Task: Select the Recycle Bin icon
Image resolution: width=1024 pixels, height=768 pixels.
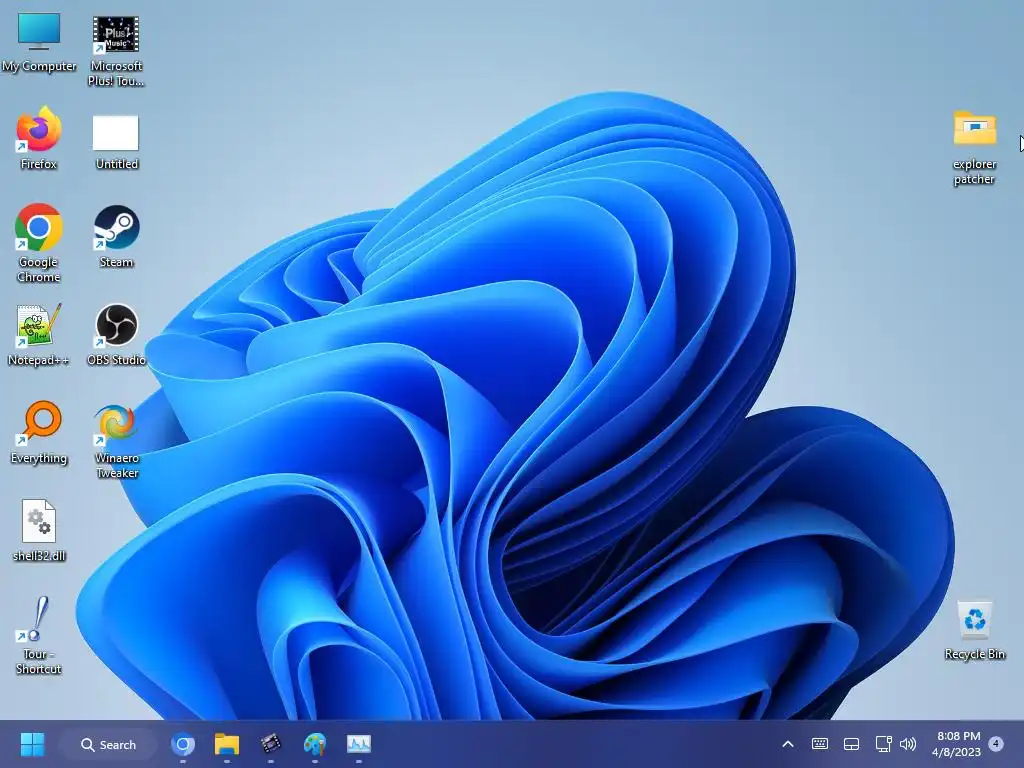Action: pyautogui.click(x=974, y=630)
